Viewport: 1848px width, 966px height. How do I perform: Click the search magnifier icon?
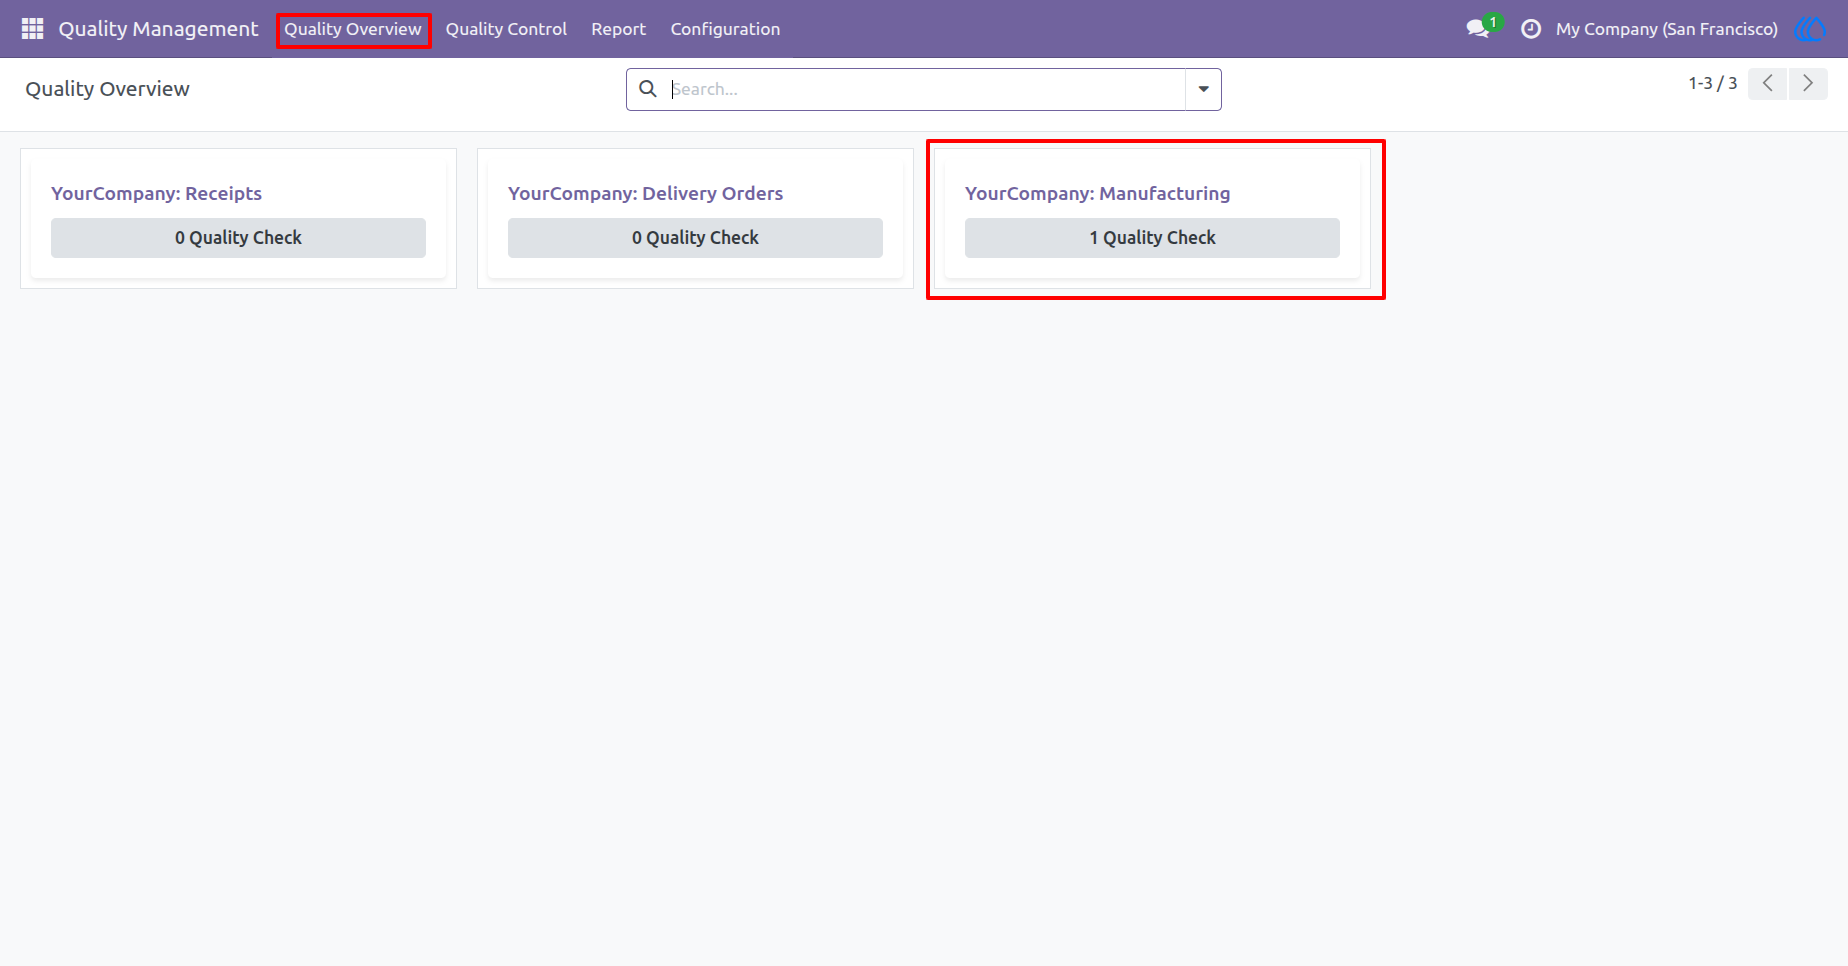pyautogui.click(x=648, y=89)
